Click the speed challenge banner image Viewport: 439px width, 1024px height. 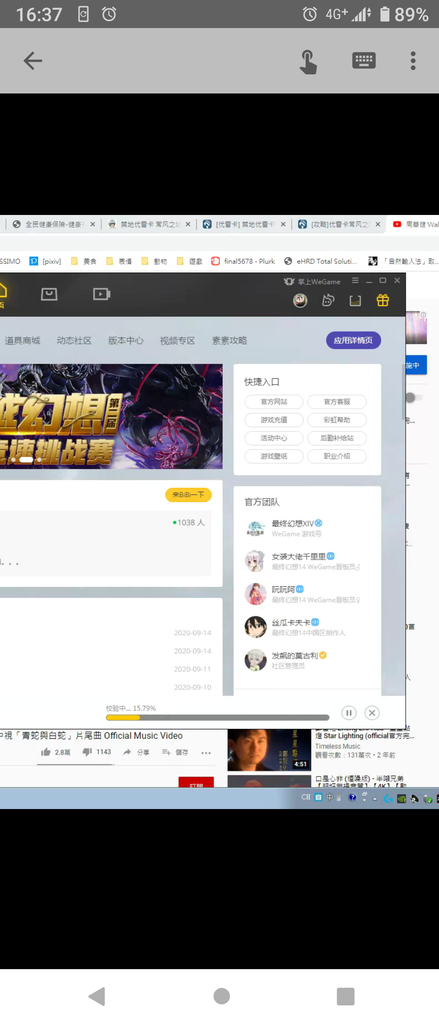tap(111, 417)
